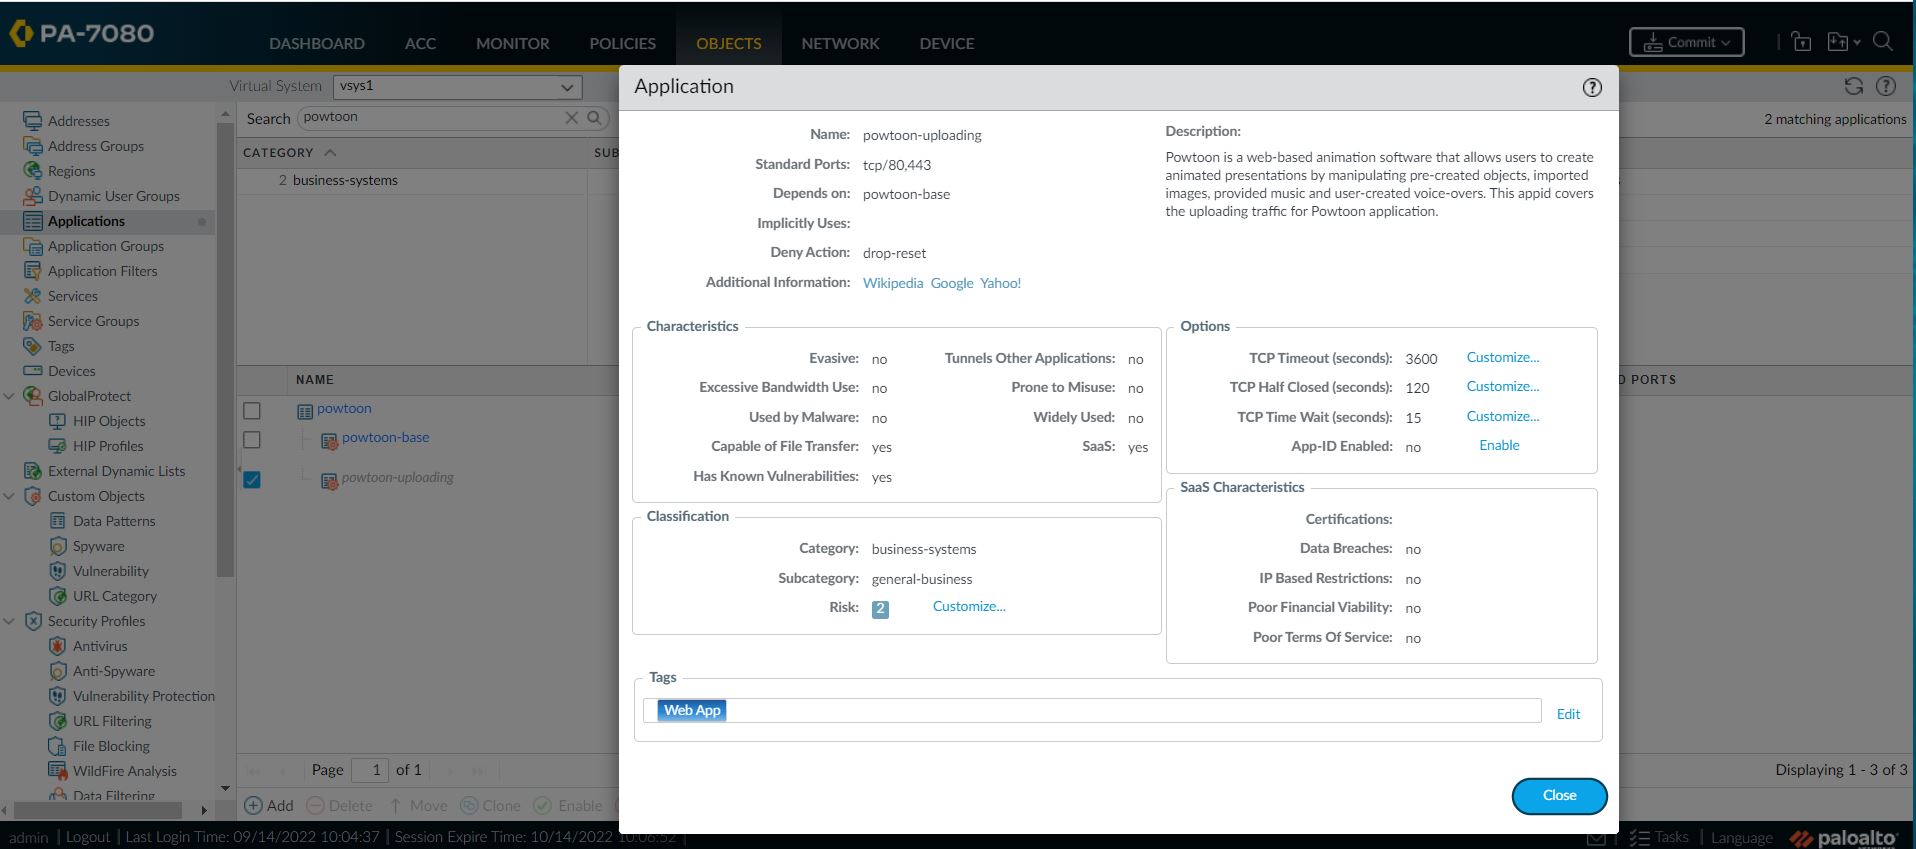Screen dimensions: 1916x849
Task: Click the Addresses icon in sidebar
Action: point(33,121)
